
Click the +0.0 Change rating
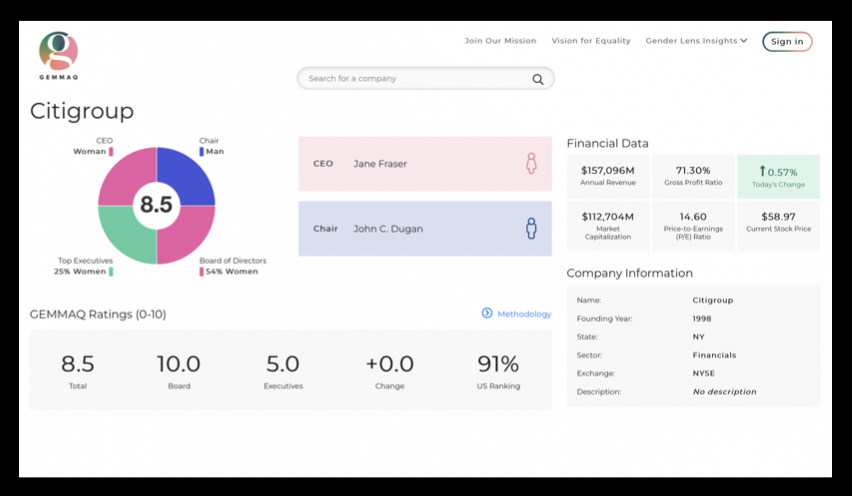coord(390,364)
